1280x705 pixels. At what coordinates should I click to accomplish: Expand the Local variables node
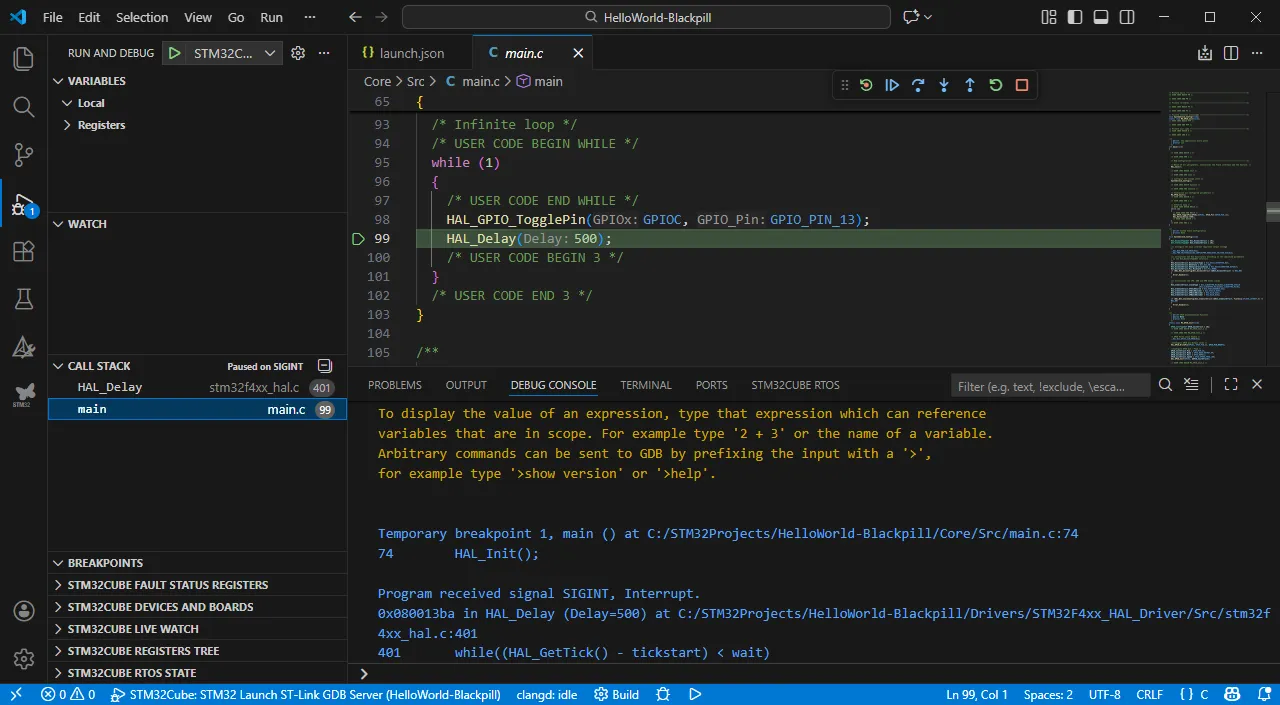point(68,103)
